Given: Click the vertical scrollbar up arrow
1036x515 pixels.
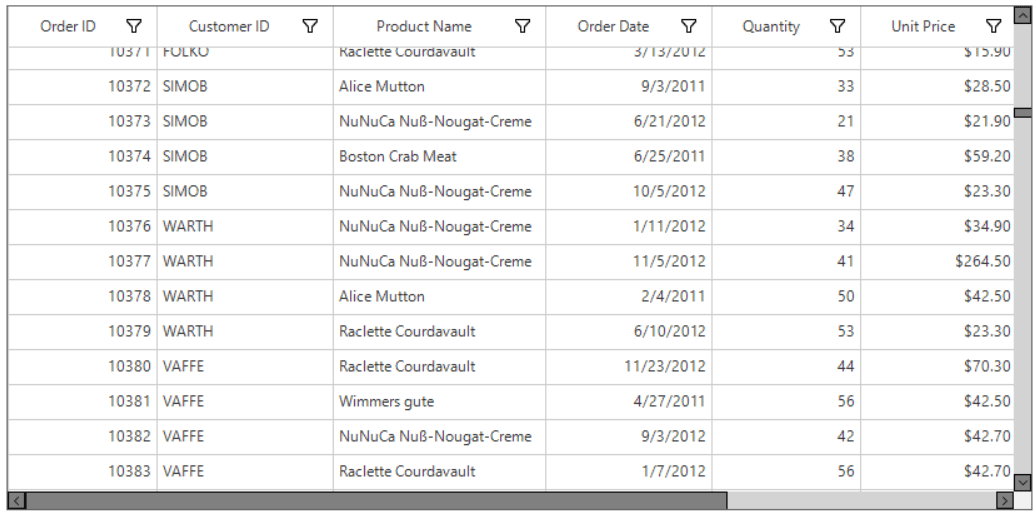Looking at the screenshot, I should pyautogui.click(x=1022, y=15).
